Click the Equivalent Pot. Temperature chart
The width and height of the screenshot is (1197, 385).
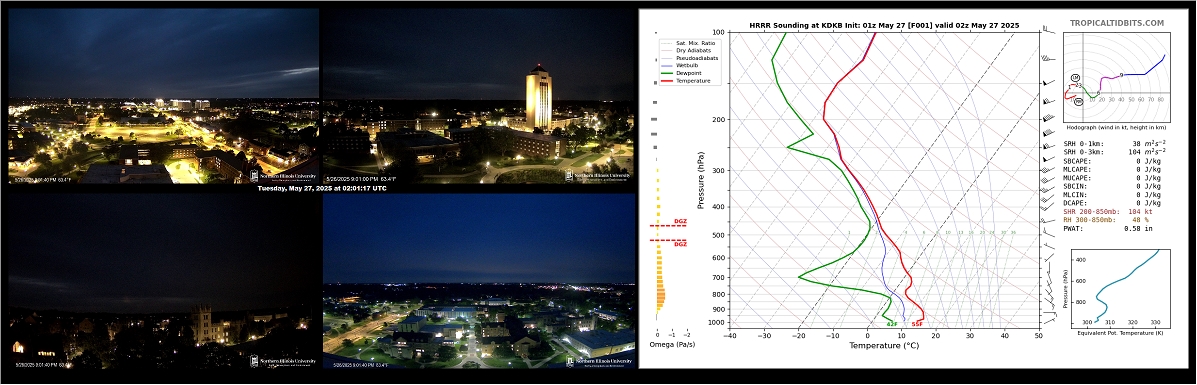[x=1117, y=286]
